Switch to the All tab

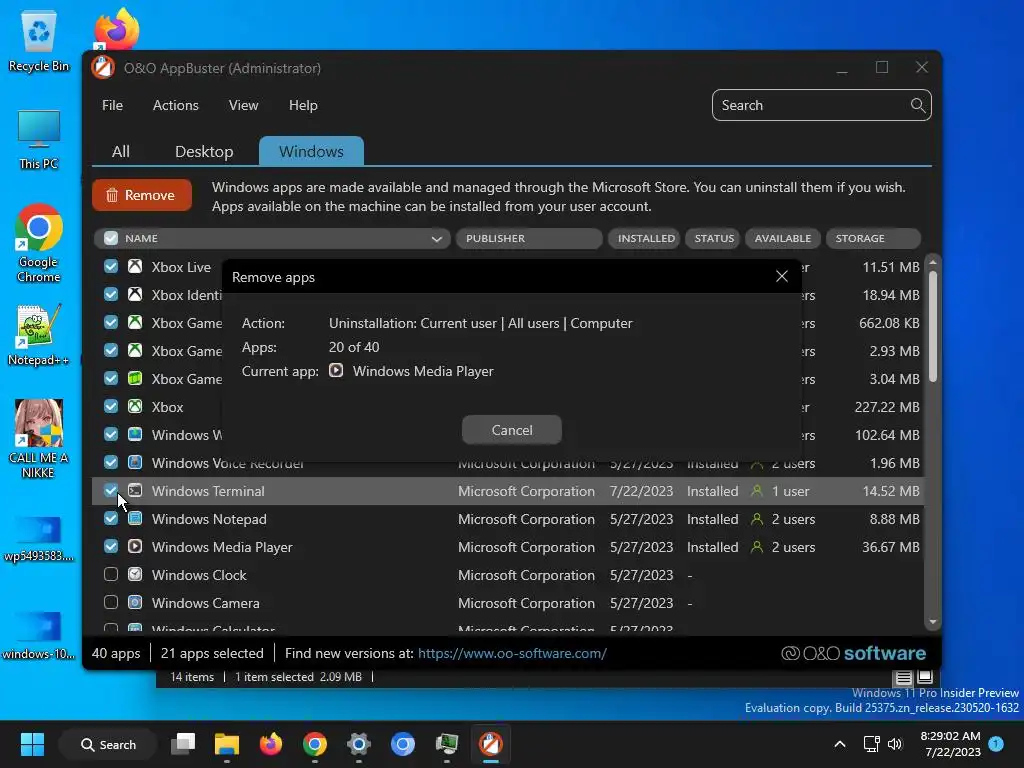(121, 152)
